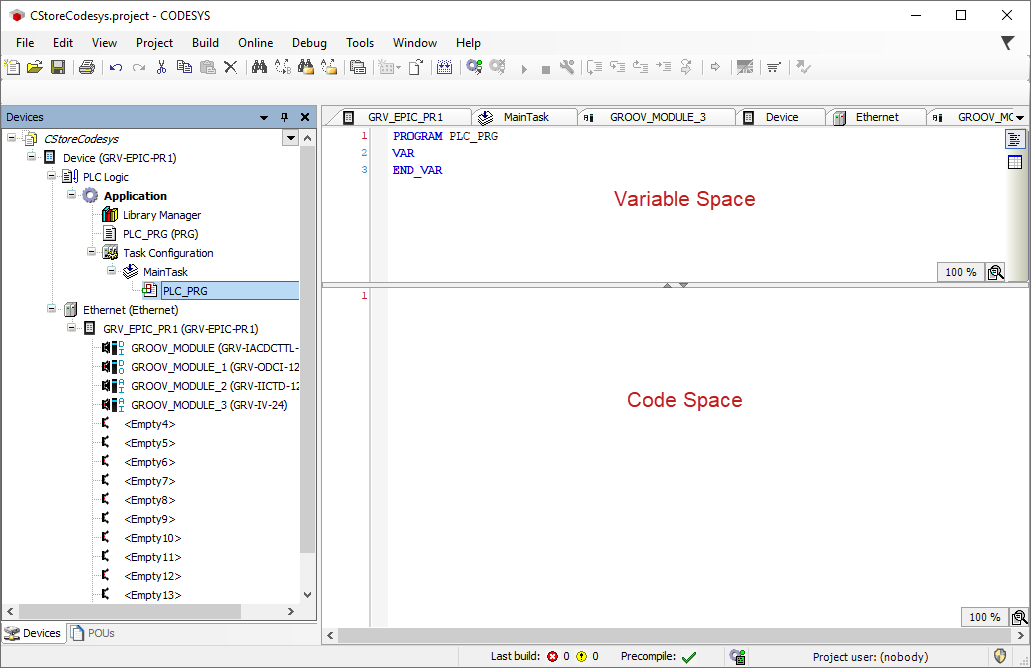Open the Tools menu

tap(360, 43)
